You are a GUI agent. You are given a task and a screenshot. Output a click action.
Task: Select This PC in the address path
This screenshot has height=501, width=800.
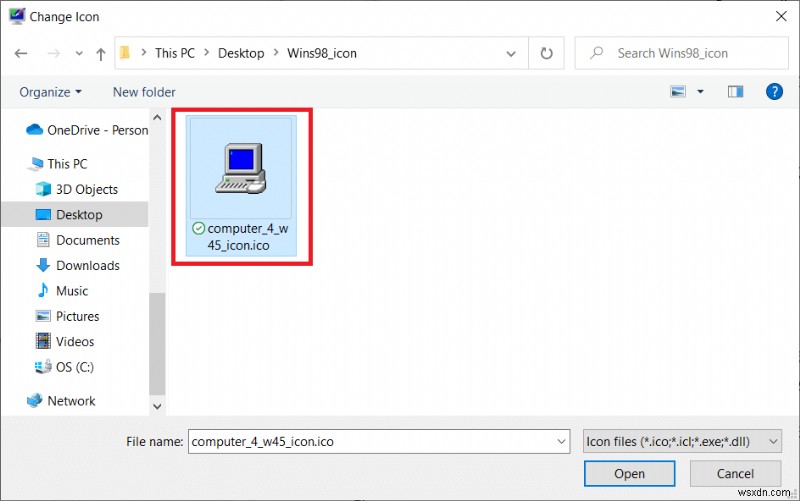(x=174, y=53)
